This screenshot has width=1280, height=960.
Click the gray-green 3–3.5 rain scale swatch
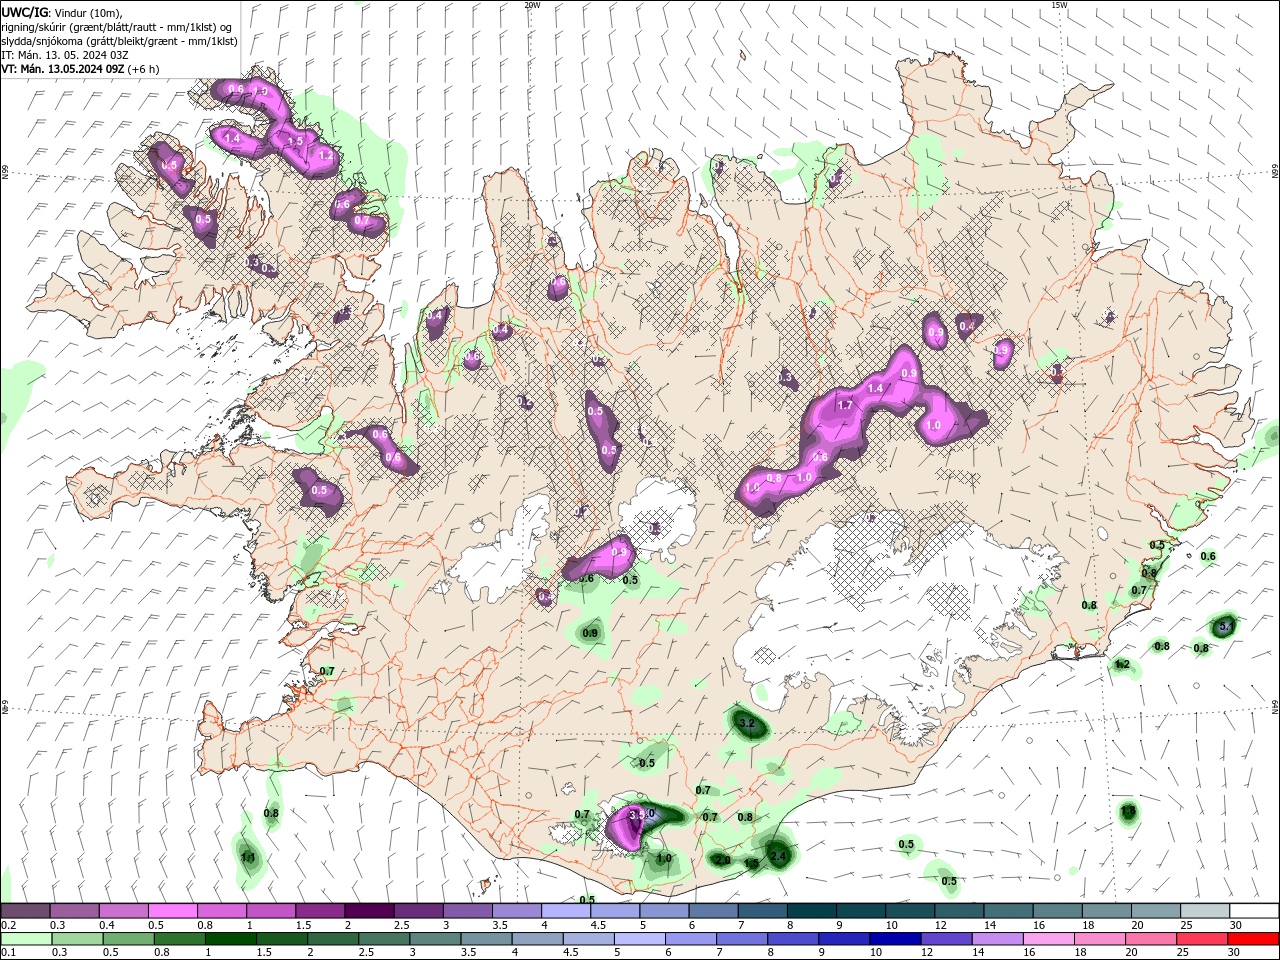click(434, 939)
